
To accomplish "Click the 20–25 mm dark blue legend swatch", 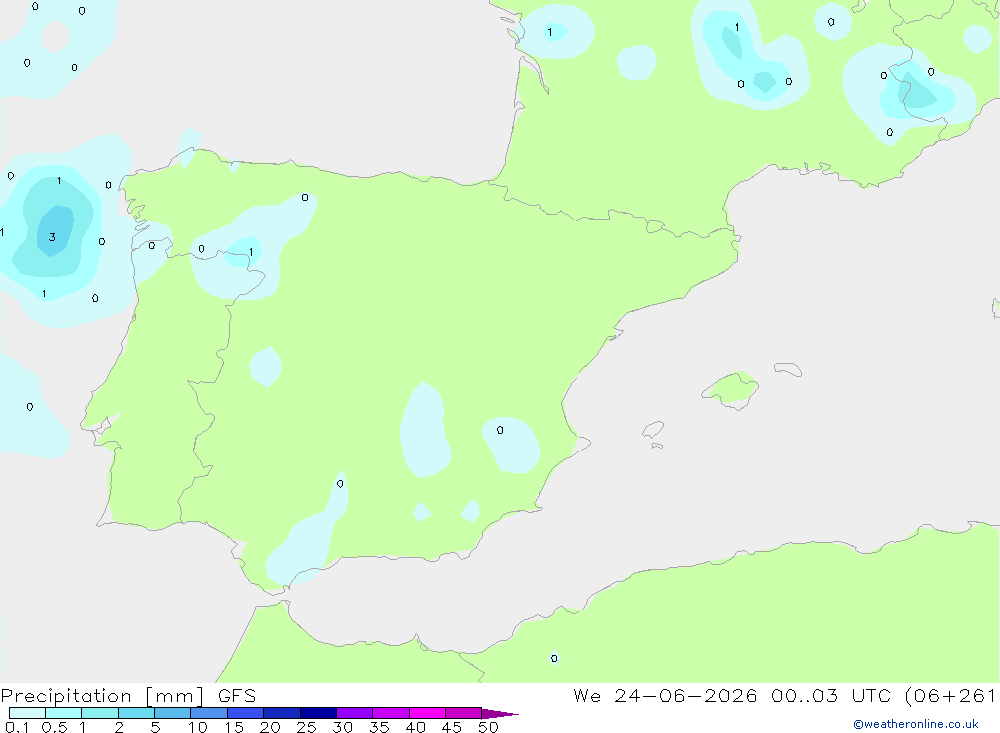I will pyautogui.click(x=281, y=713).
